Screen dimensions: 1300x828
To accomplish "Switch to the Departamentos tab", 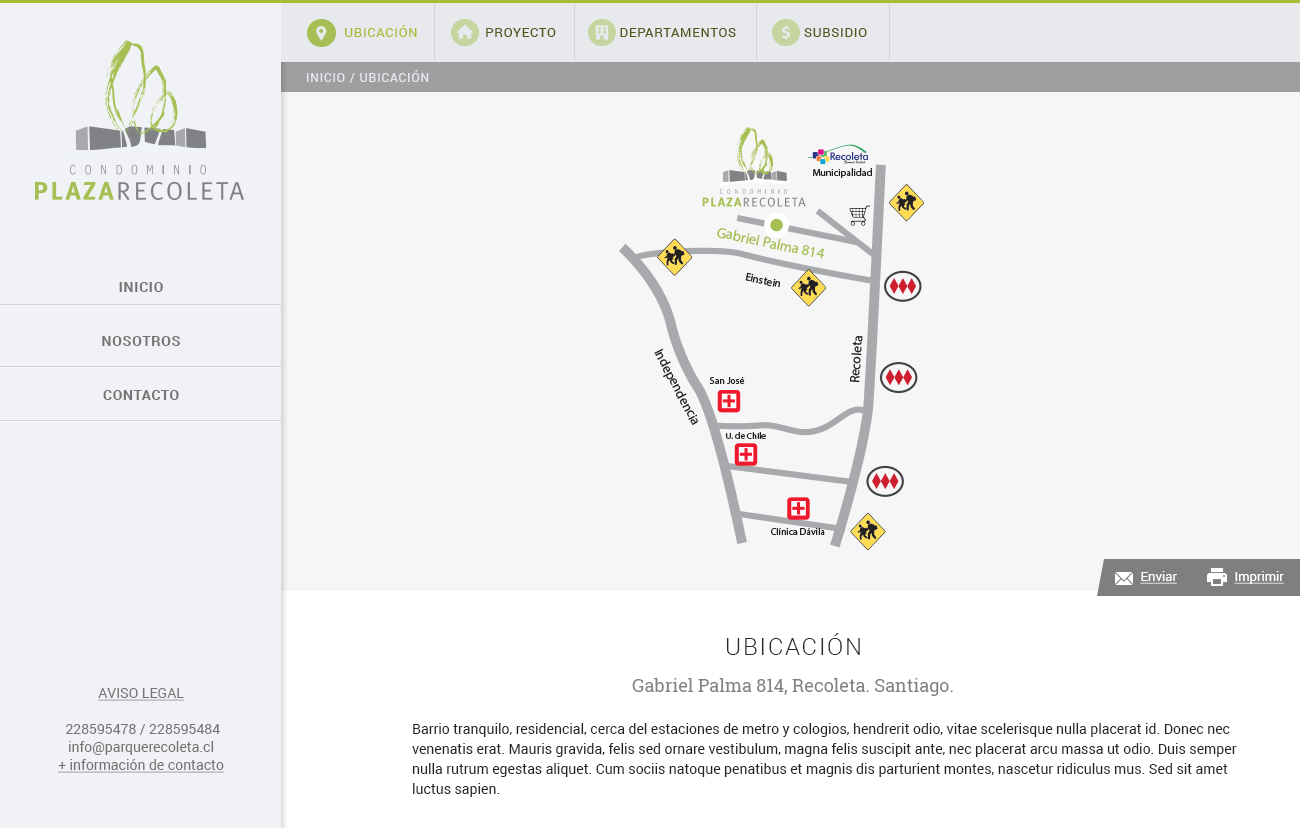I will point(677,33).
